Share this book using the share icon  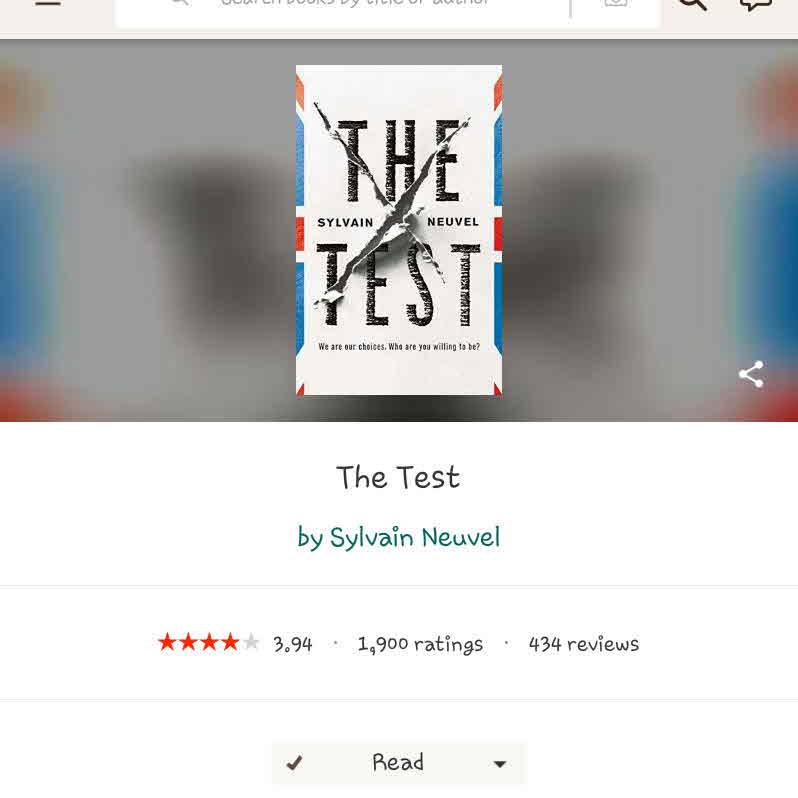pyautogui.click(x=751, y=375)
